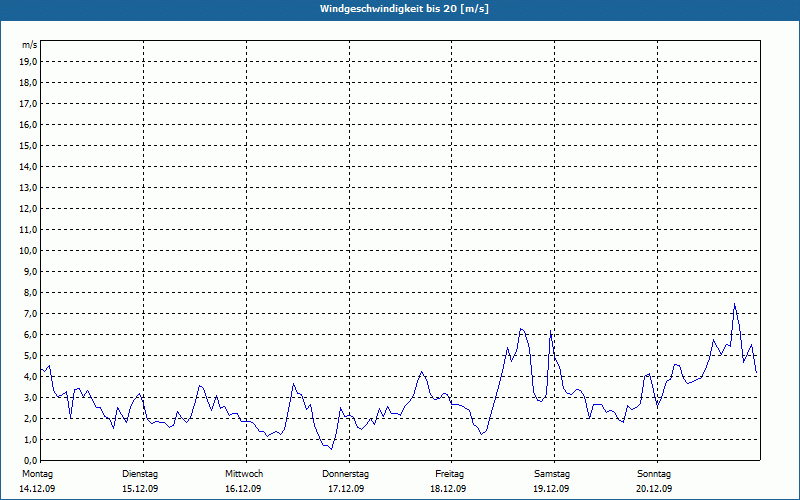The height and width of the screenshot is (500, 800).
Task: Select the 'Samstag' day label
Action: (x=552, y=474)
